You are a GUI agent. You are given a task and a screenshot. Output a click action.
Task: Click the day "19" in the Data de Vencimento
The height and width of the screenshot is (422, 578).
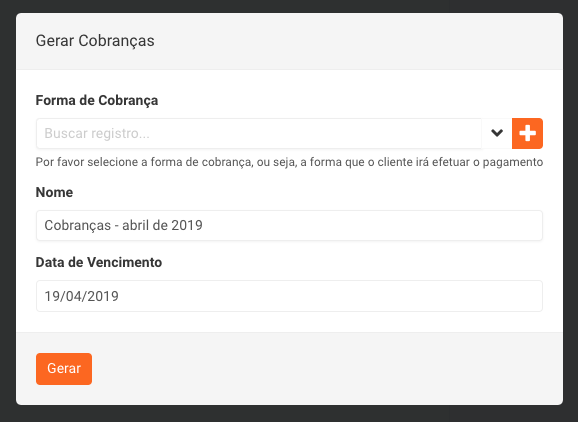click(51, 296)
